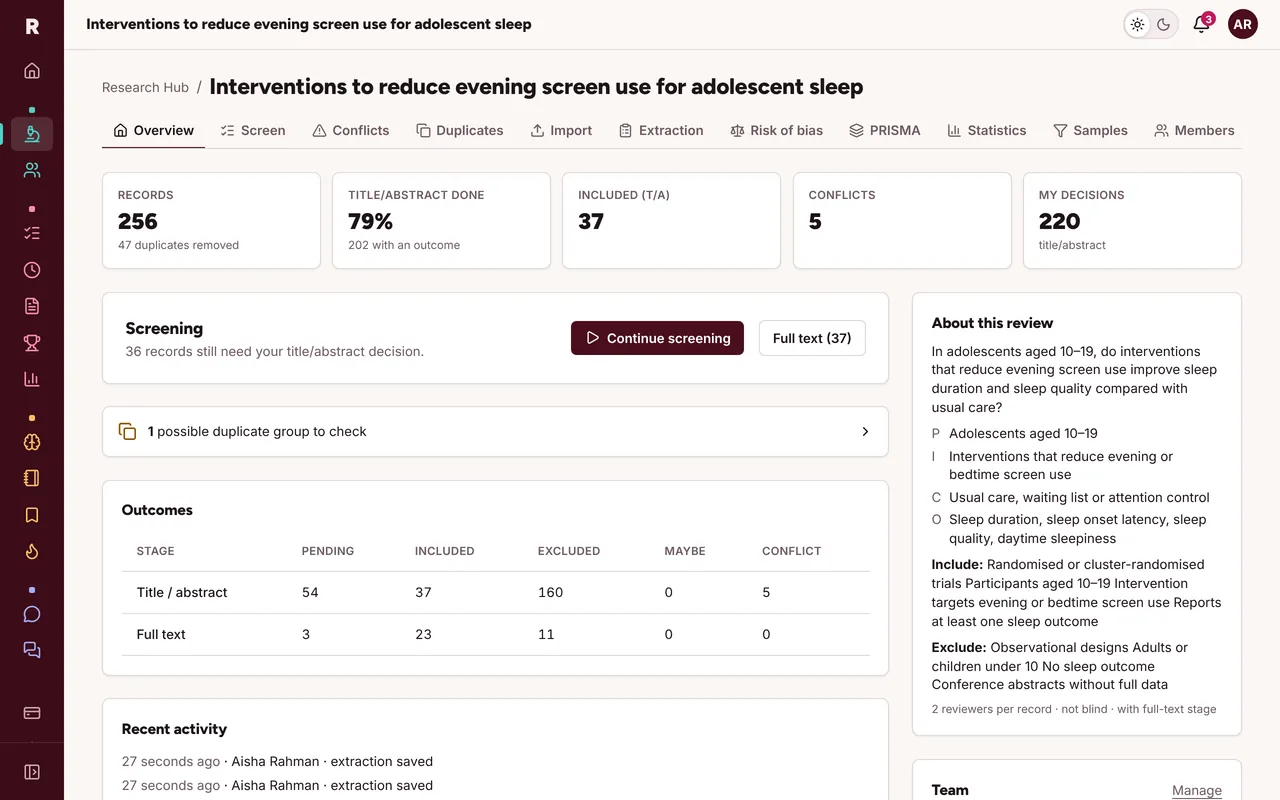Viewport: 1280px width, 800px height.
Task: Open the checklist icon in the sidebar
Action: (x=32, y=233)
